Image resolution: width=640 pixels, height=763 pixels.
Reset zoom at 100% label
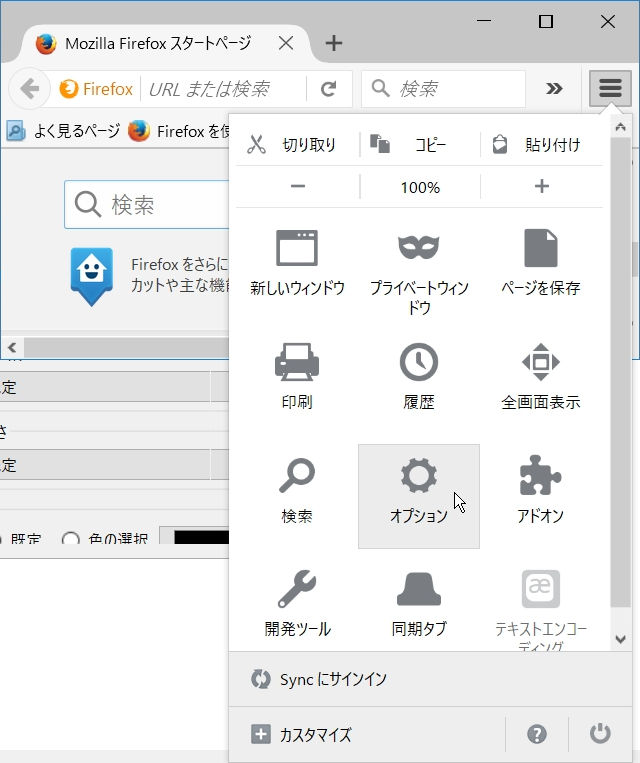point(420,187)
